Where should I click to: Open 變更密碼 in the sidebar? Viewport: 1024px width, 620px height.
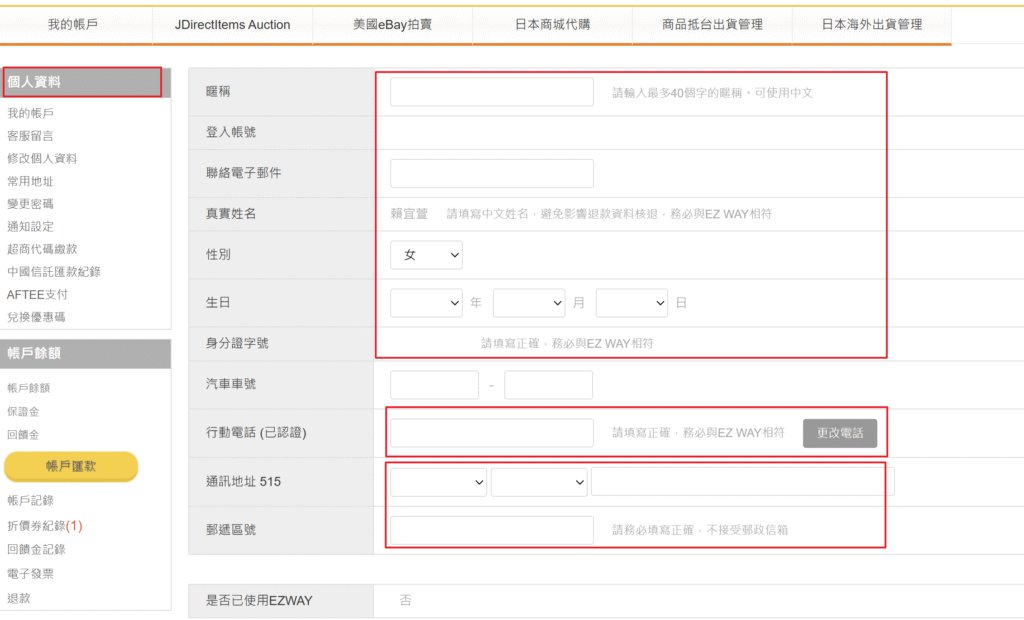(30, 204)
